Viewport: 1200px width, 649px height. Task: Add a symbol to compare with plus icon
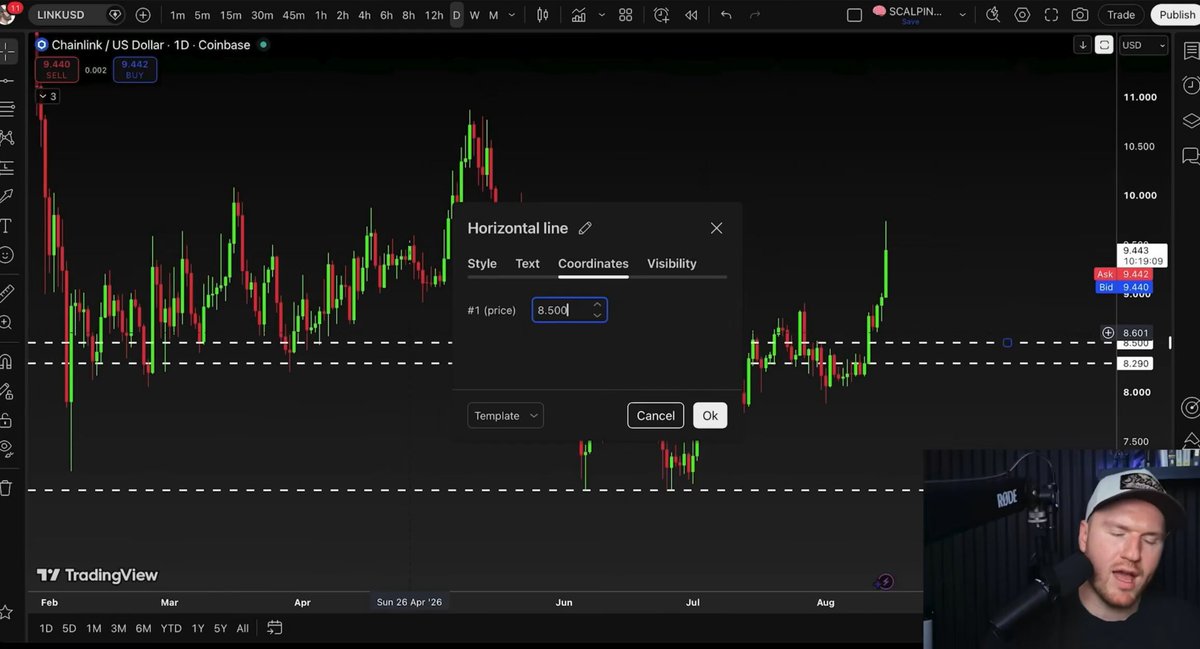(x=143, y=15)
